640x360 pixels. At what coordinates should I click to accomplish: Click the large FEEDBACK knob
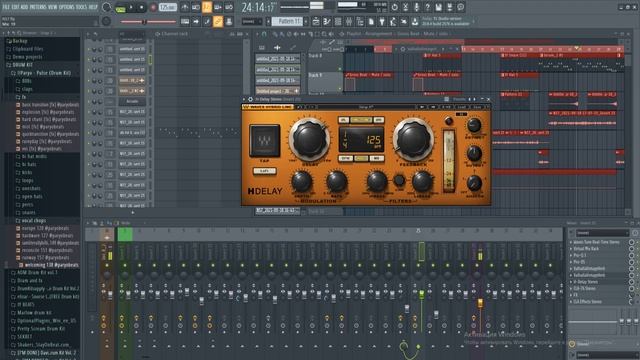coord(413,139)
